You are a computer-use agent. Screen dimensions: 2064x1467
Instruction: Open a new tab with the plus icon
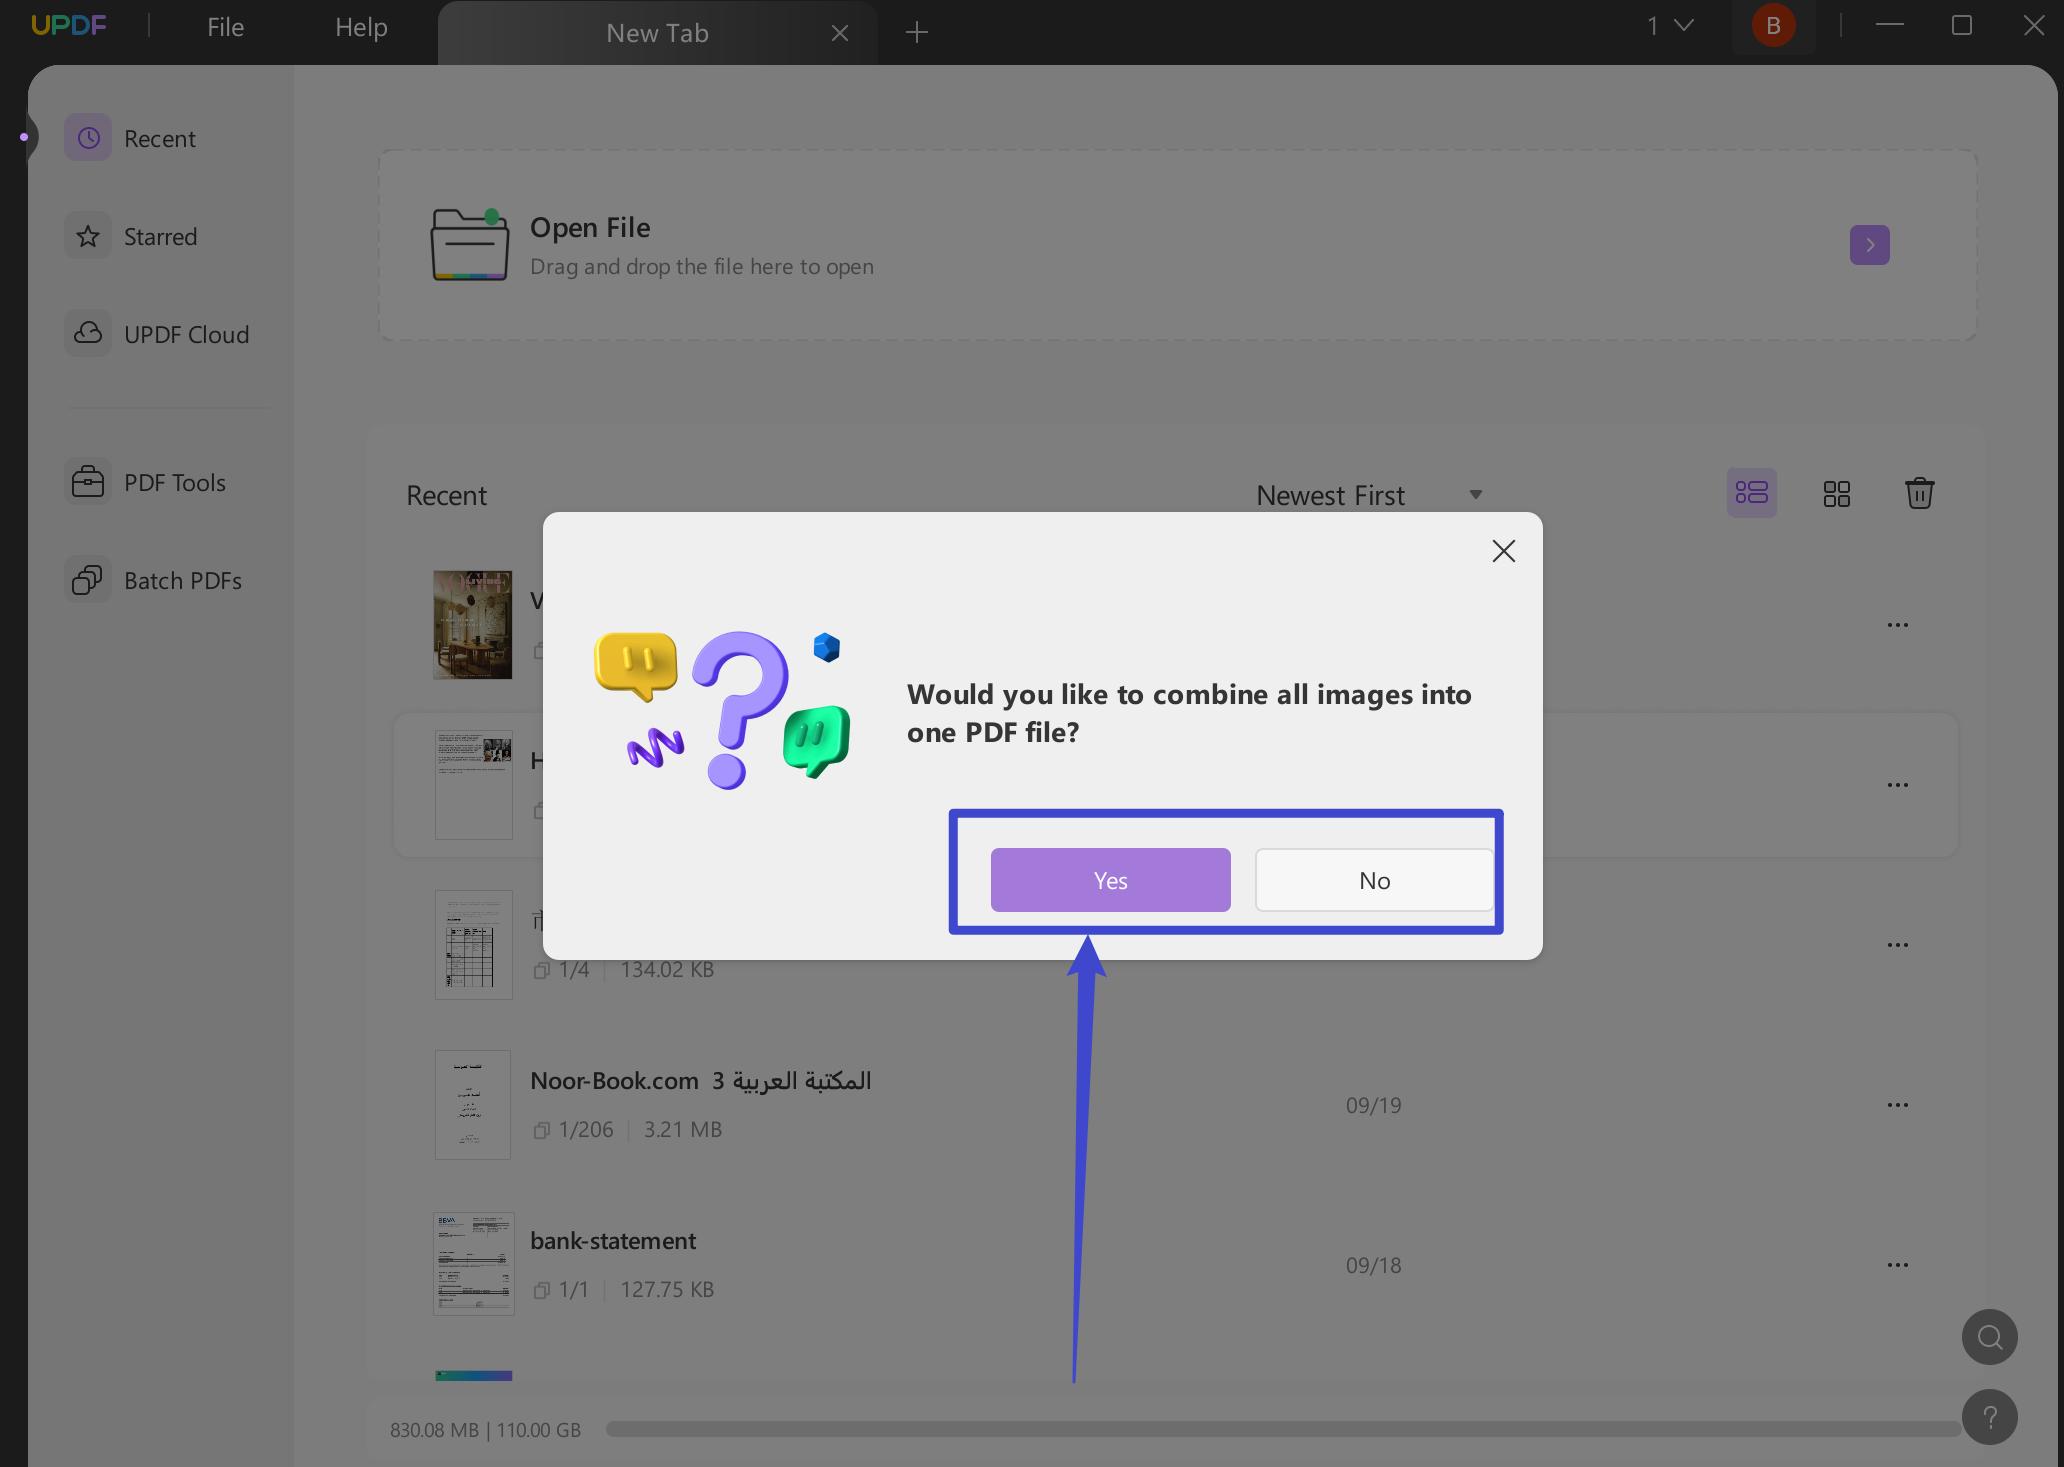[x=917, y=32]
